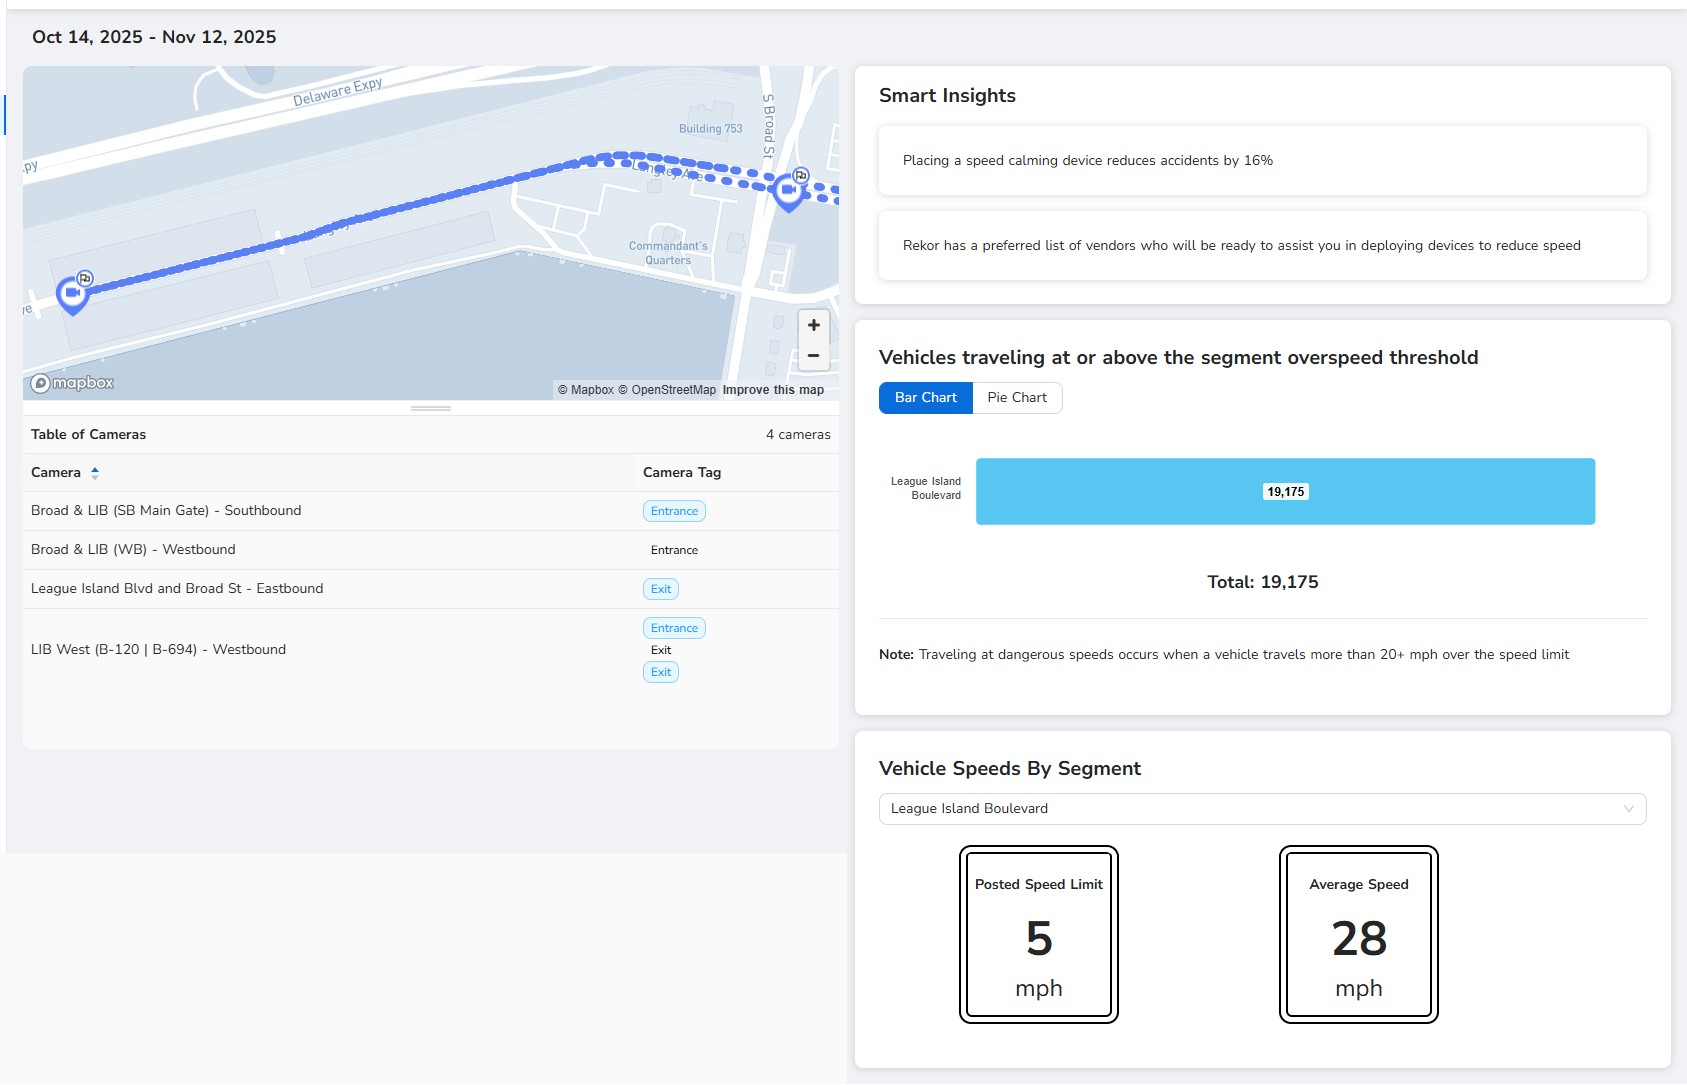Zoom in on the map
Screen dimensions: 1687x1085
pyautogui.click(x=813, y=325)
